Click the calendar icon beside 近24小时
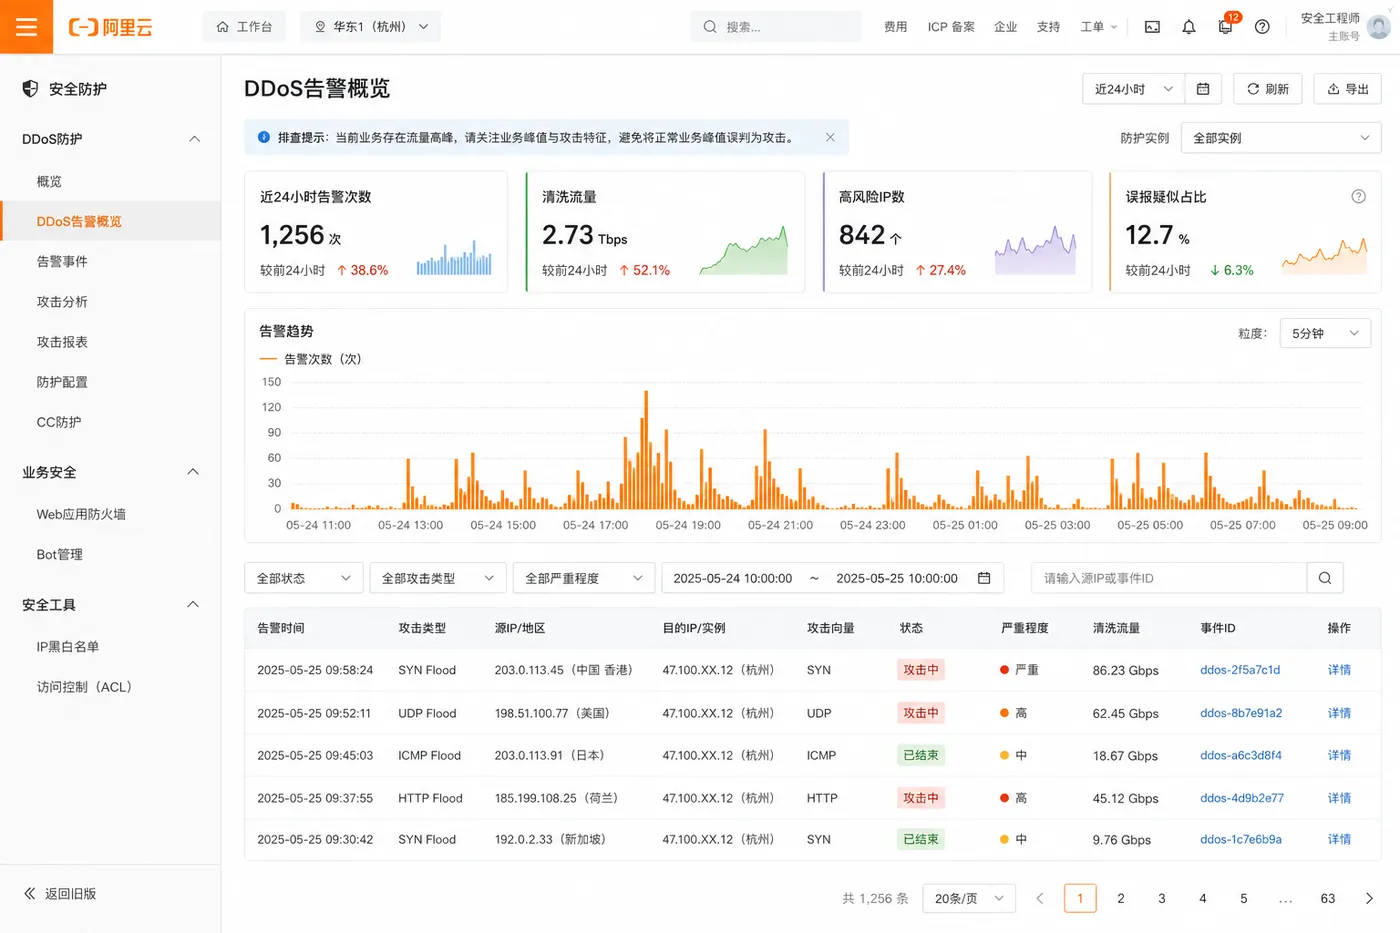The height and width of the screenshot is (933, 1400). (1203, 89)
